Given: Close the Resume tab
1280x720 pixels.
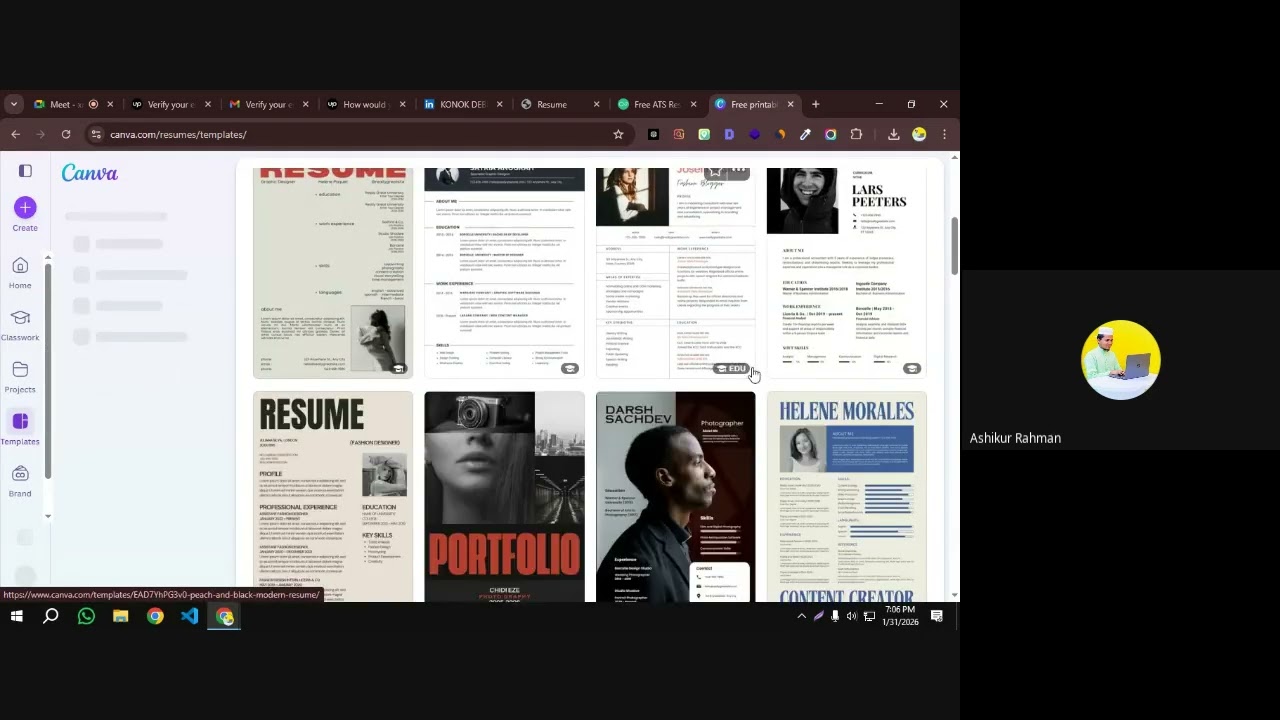Looking at the screenshot, I should point(597,104).
